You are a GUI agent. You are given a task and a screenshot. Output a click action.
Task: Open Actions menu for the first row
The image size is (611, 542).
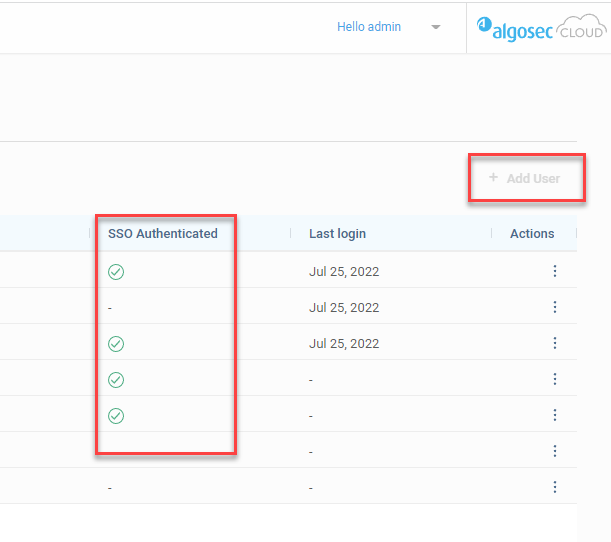pos(555,271)
